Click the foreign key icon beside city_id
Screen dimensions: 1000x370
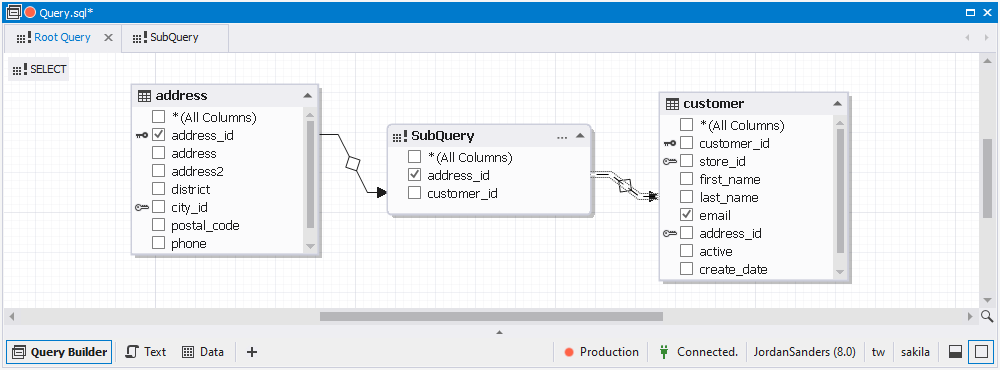coord(142,207)
